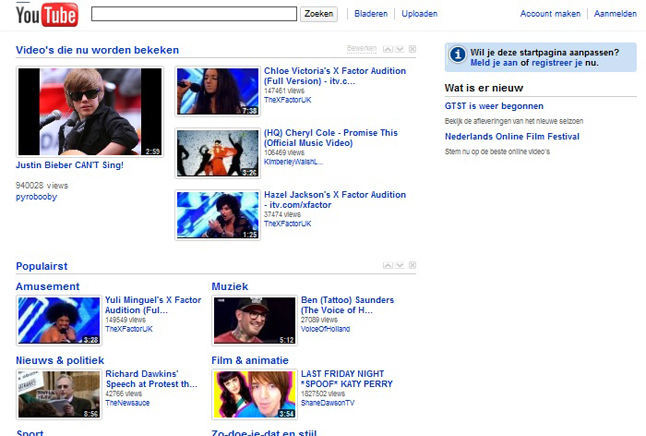Click the '940028 views' text
646x436 pixels.
click(42, 185)
